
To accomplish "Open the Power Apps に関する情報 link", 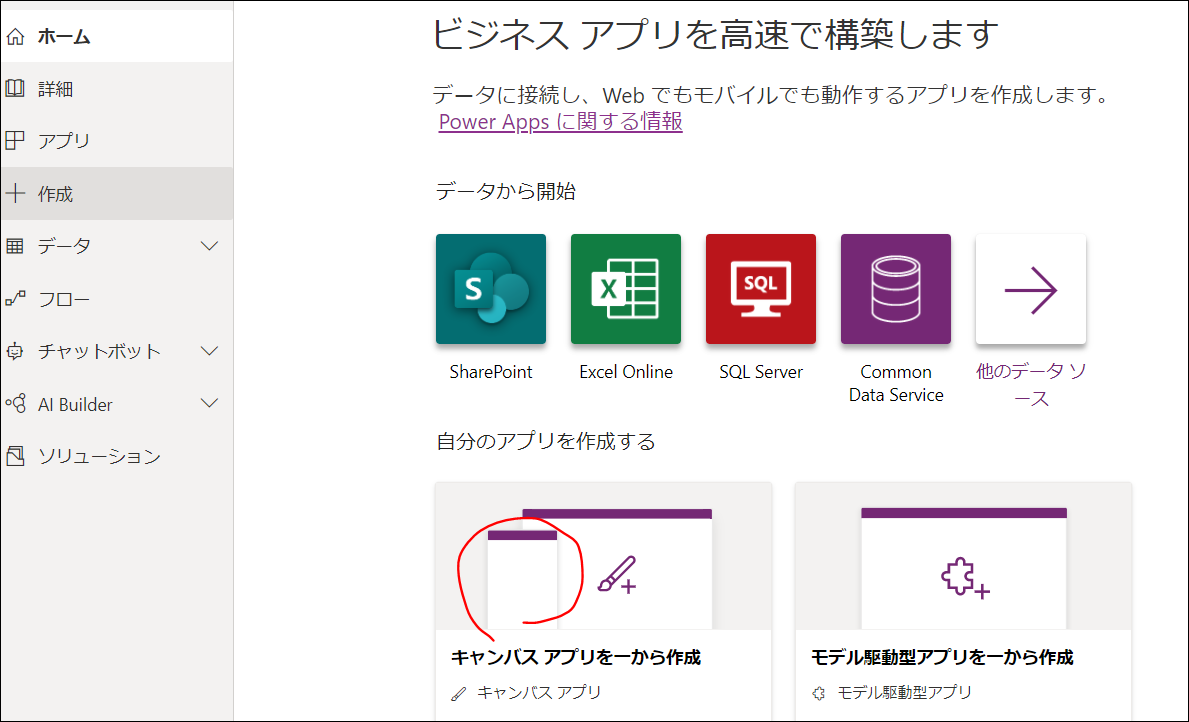I will [x=560, y=122].
